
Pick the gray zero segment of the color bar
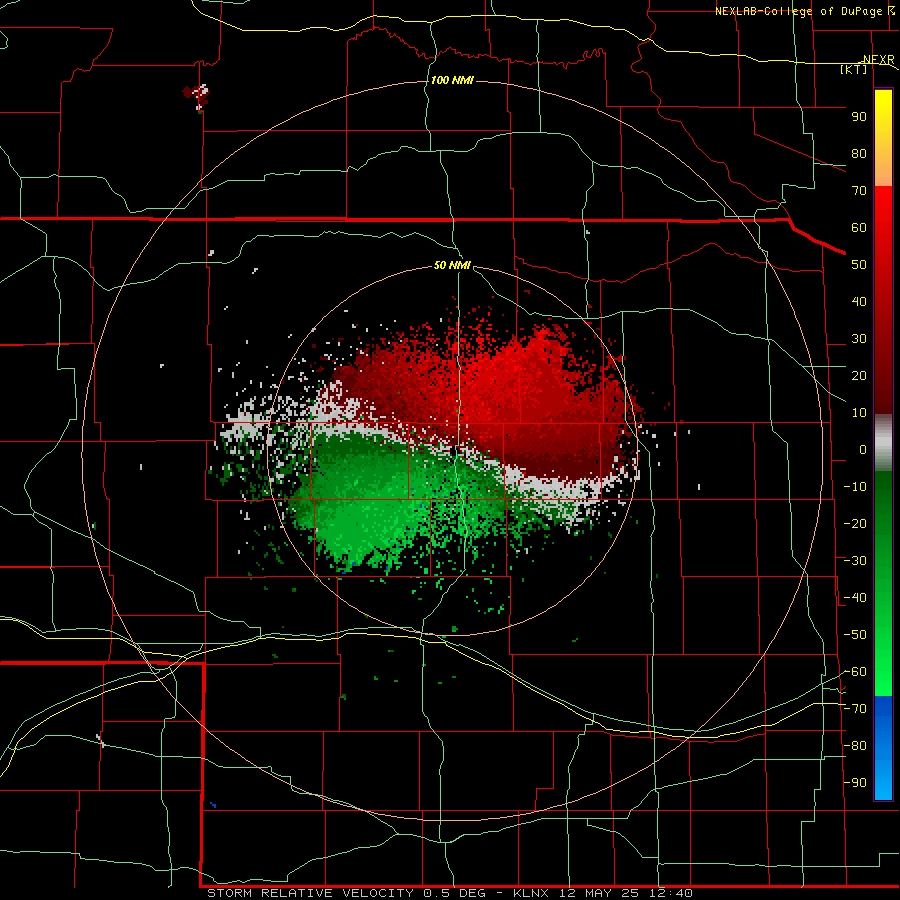tap(883, 443)
